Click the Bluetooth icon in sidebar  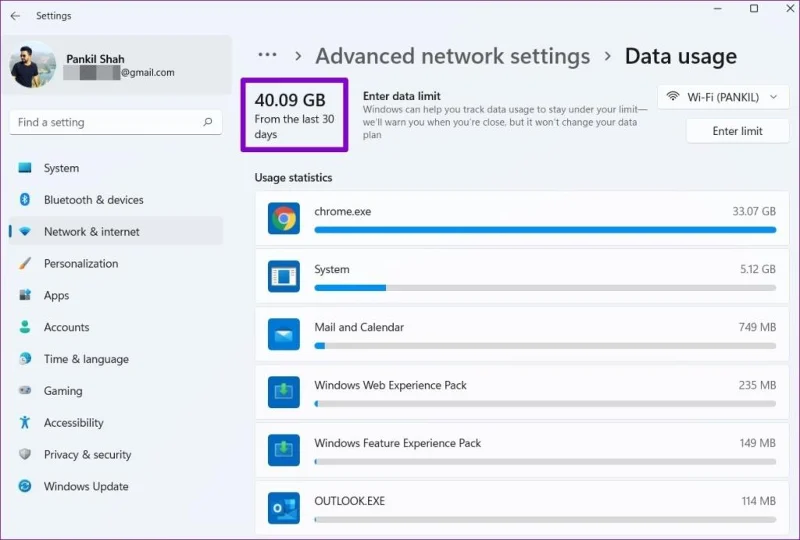point(25,200)
